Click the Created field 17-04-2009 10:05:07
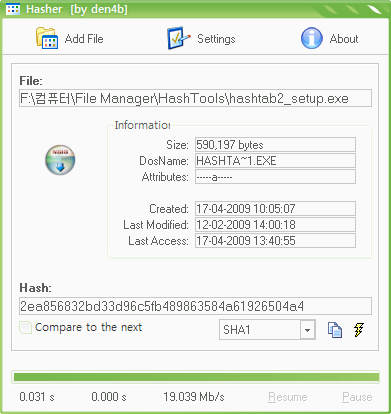 275,209
